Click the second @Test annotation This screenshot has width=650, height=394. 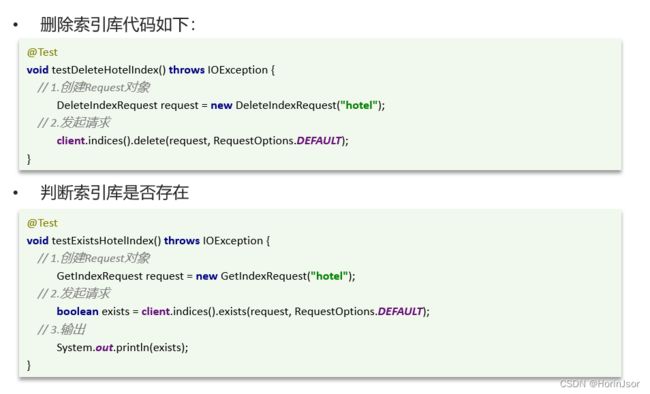pyautogui.click(x=42, y=223)
